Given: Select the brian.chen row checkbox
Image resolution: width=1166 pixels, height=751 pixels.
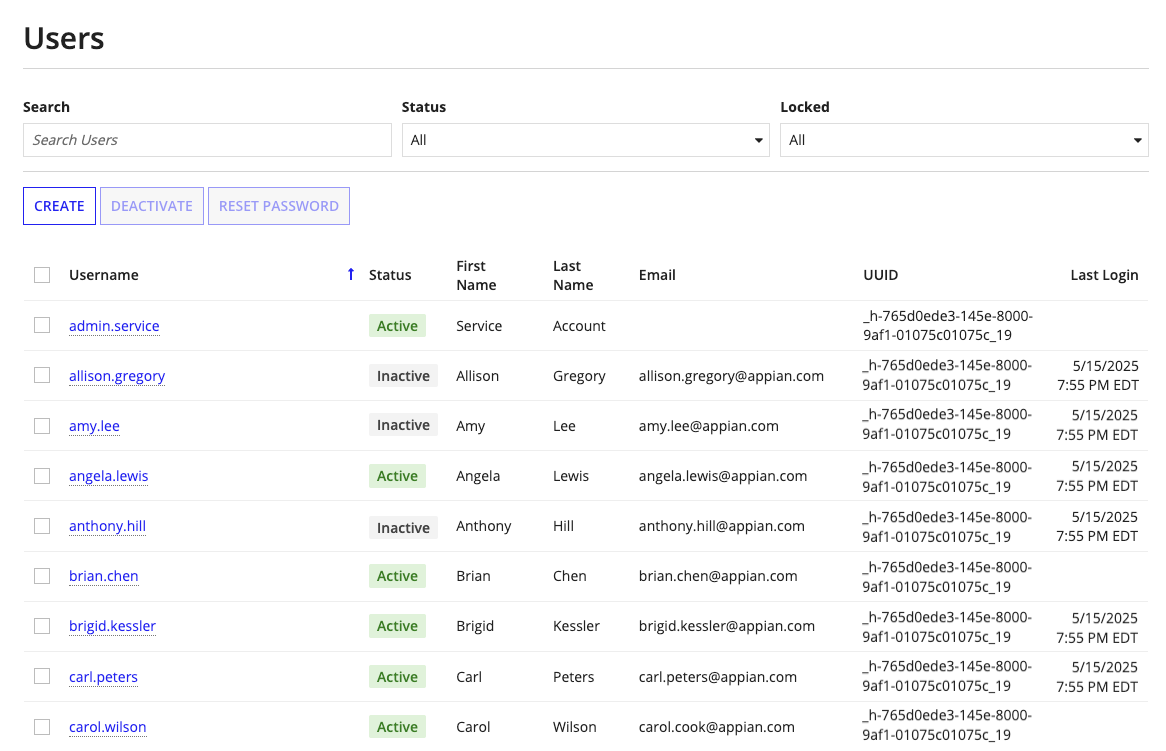Looking at the screenshot, I should (x=42, y=576).
